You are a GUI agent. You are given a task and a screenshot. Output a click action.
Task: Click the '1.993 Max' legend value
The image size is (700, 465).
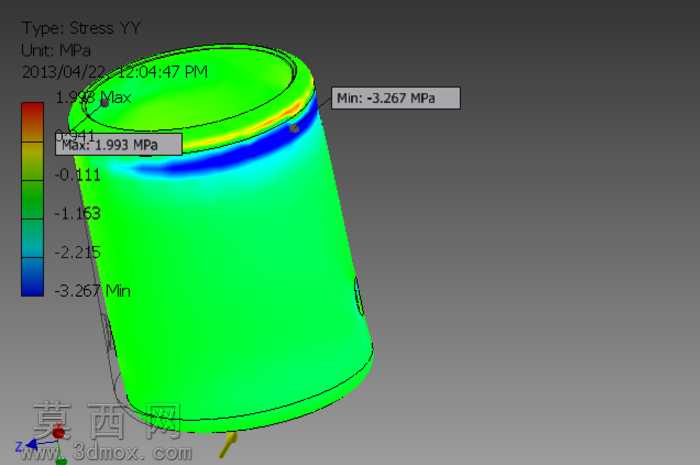coord(93,97)
